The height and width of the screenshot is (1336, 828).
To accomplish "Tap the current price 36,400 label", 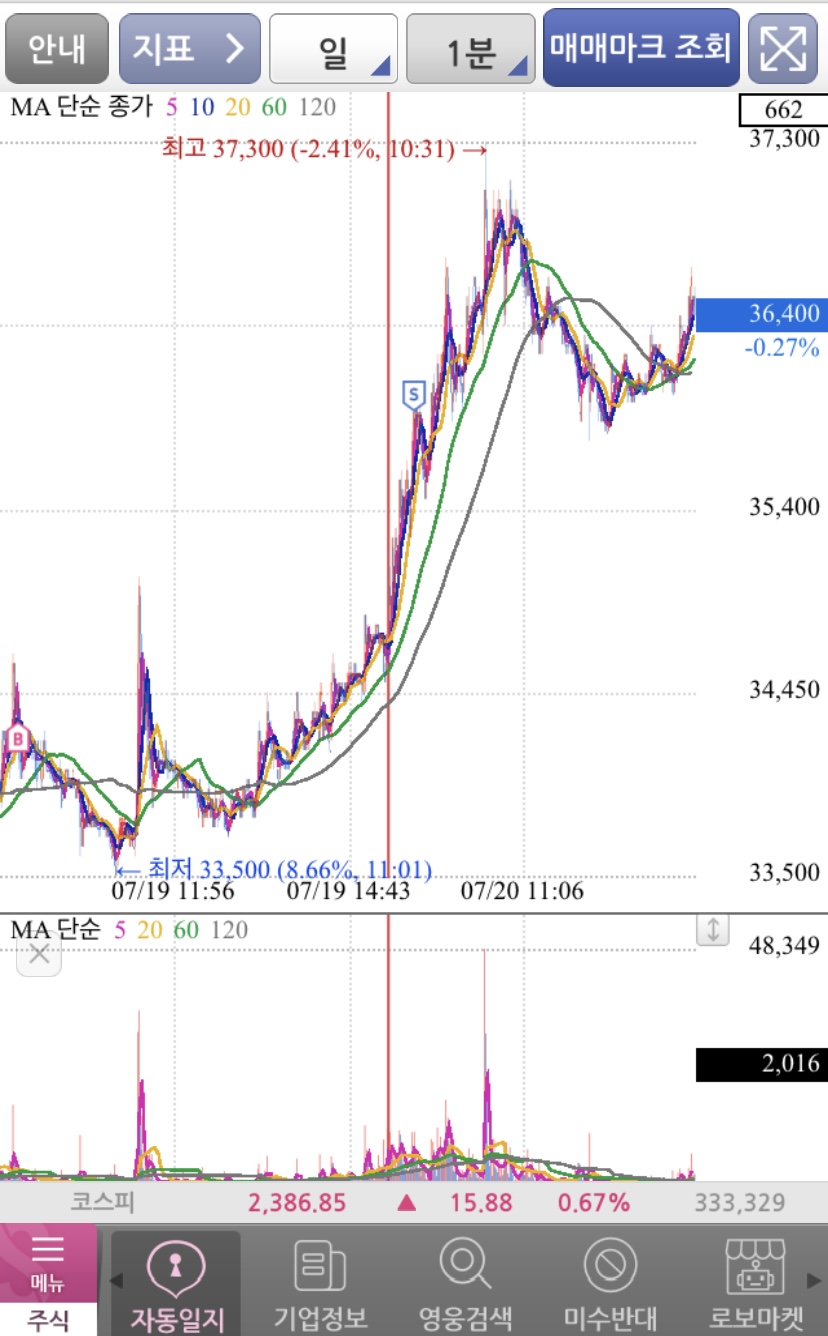I will point(761,315).
